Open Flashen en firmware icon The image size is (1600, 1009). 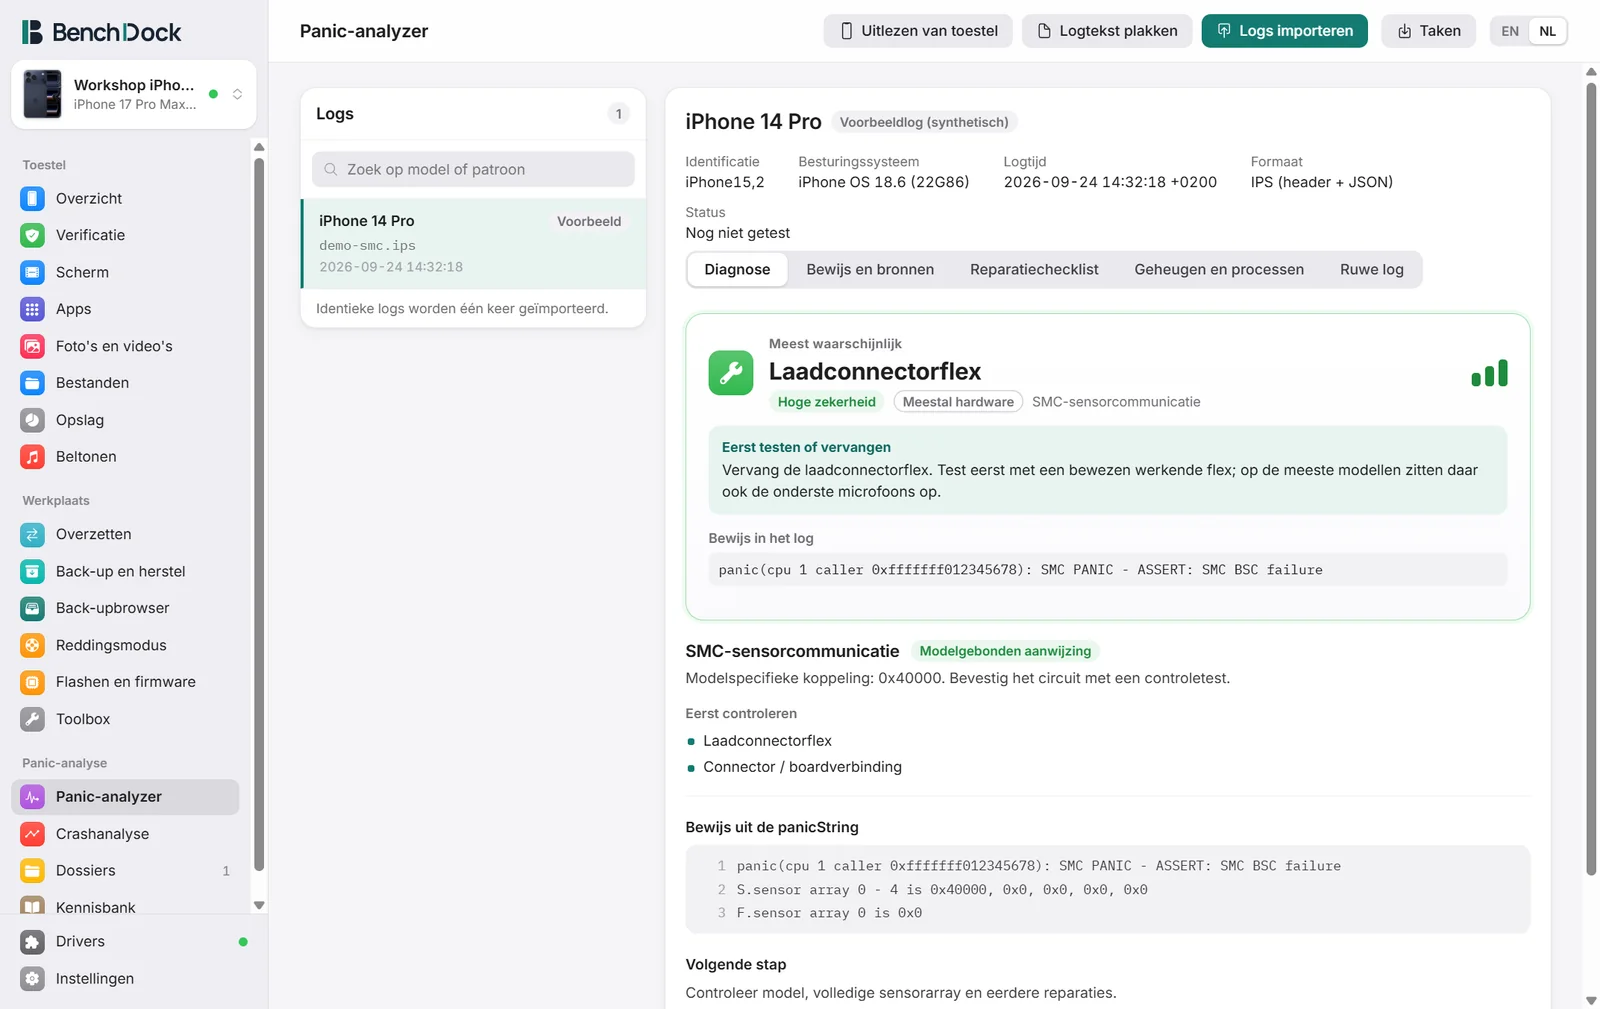pyautogui.click(x=32, y=682)
